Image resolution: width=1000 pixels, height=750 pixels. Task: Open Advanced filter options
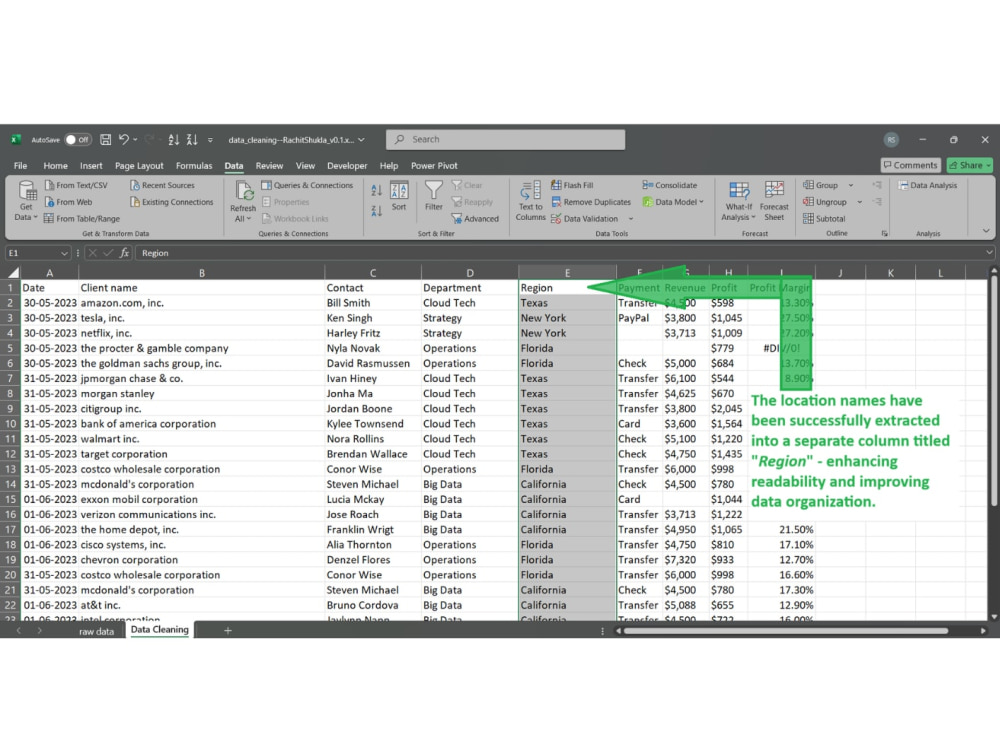(475, 218)
